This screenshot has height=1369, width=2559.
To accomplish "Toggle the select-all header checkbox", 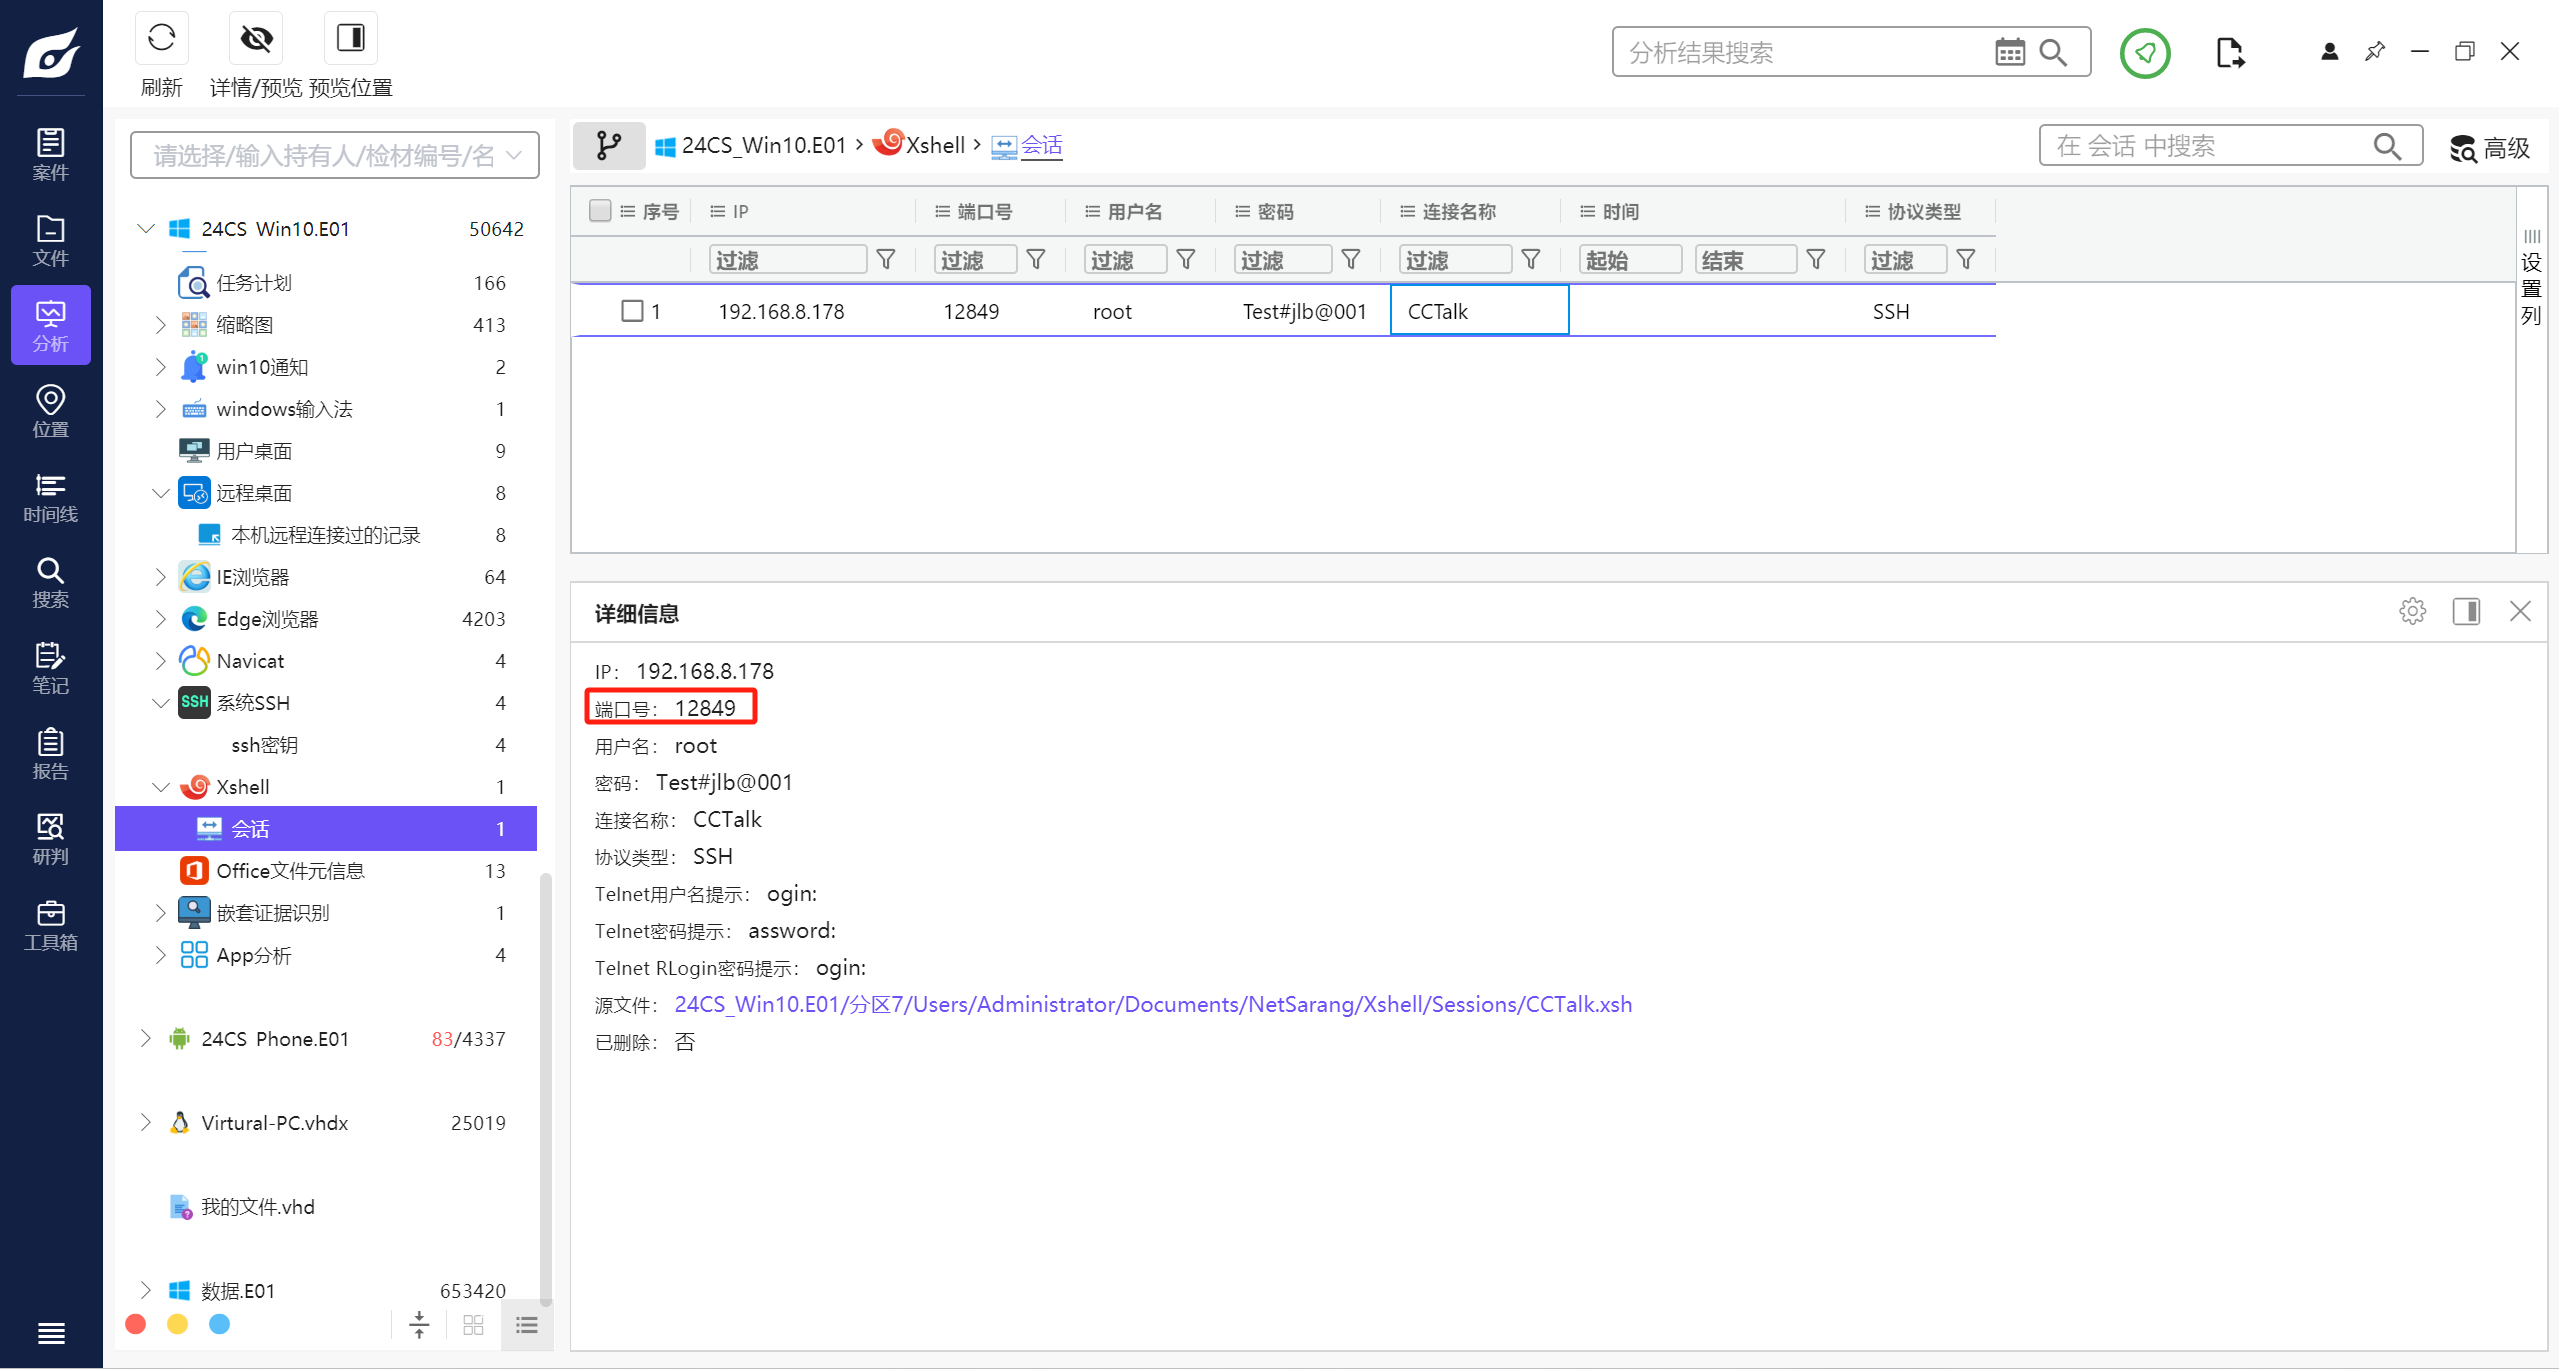I will [600, 211].
